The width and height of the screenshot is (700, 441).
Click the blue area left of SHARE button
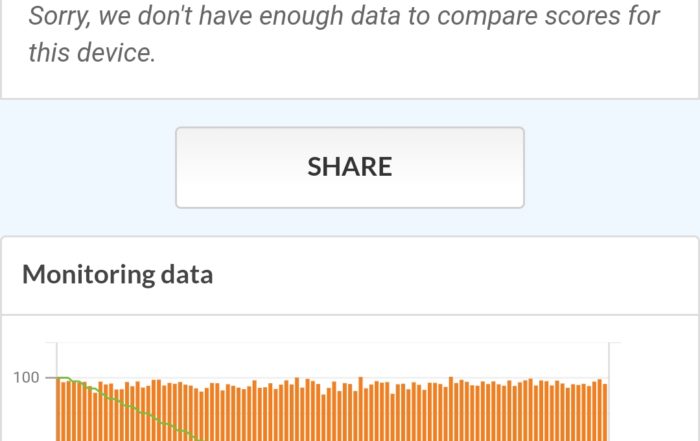88,167
